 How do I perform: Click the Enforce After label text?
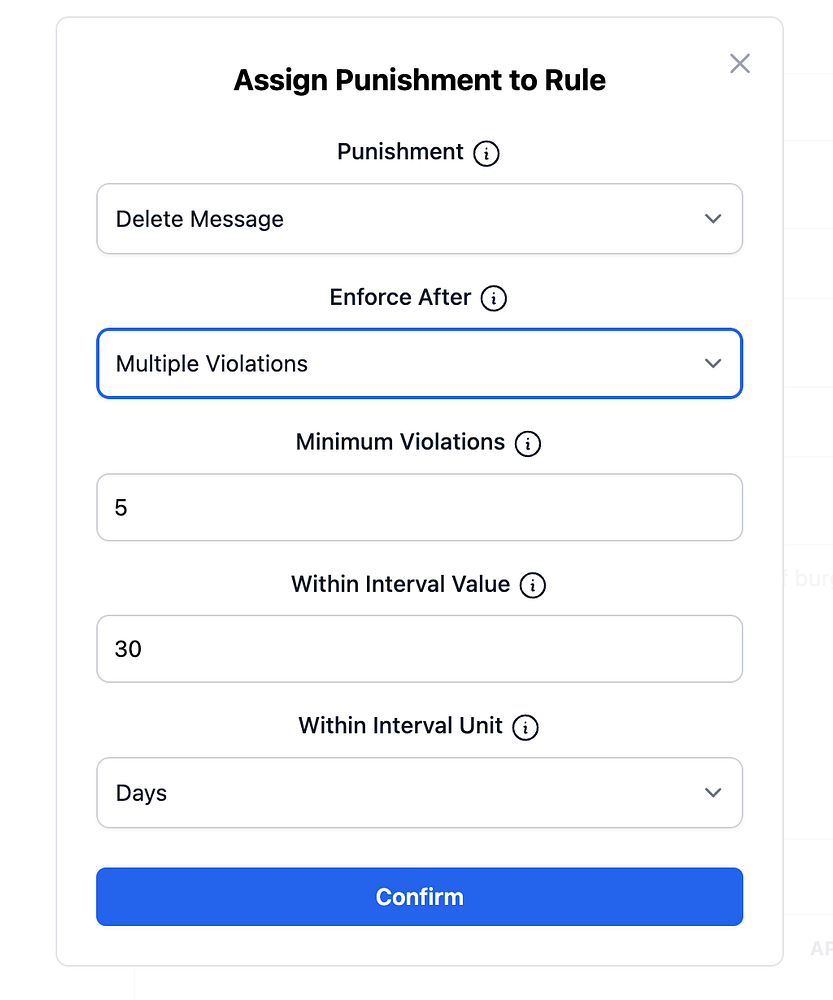(400, 297)
